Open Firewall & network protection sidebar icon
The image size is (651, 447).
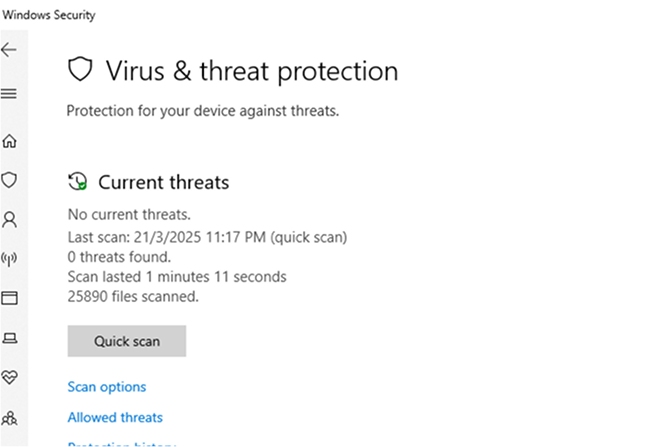pyautogui.click(x=10, y=259)
